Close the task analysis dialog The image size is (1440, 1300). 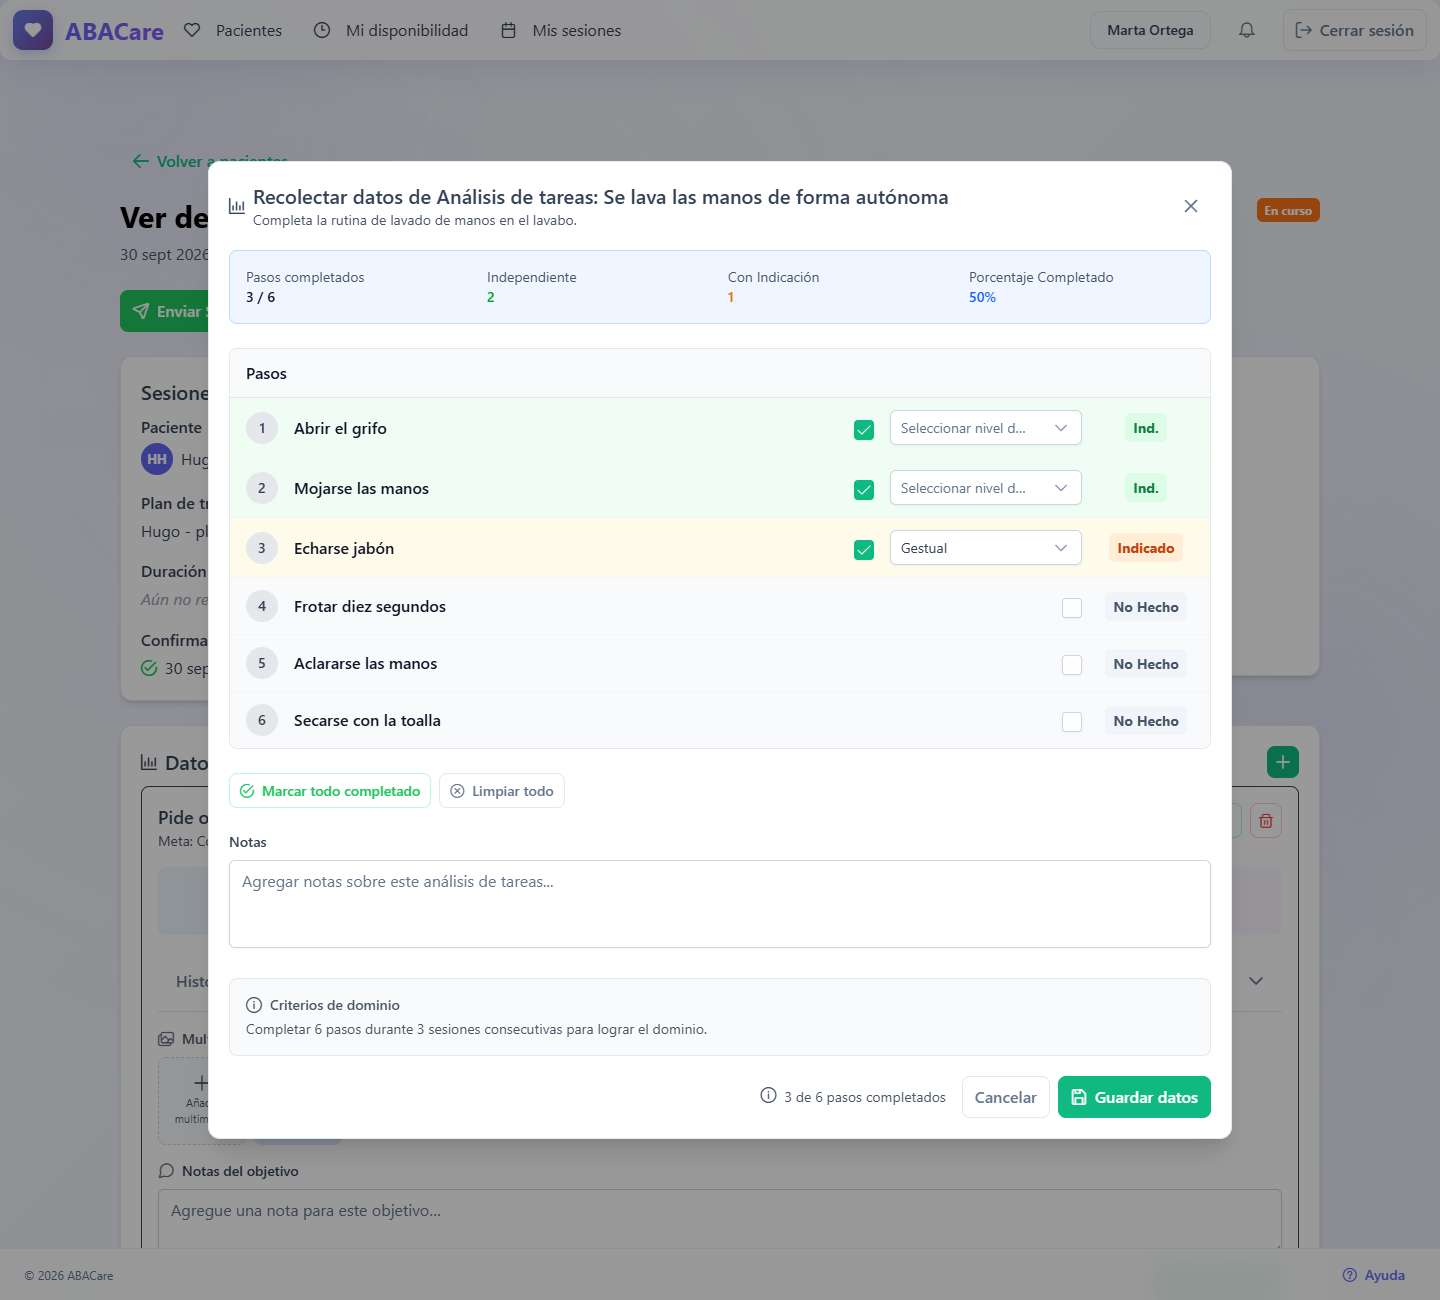point(1190,206)
